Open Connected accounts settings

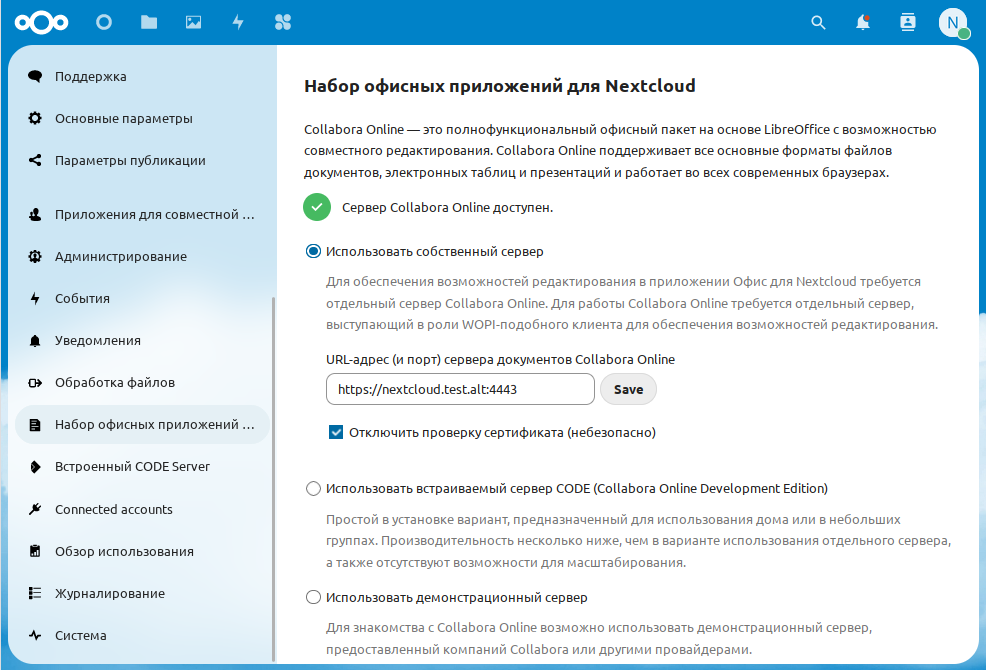(x=142, y=509)
